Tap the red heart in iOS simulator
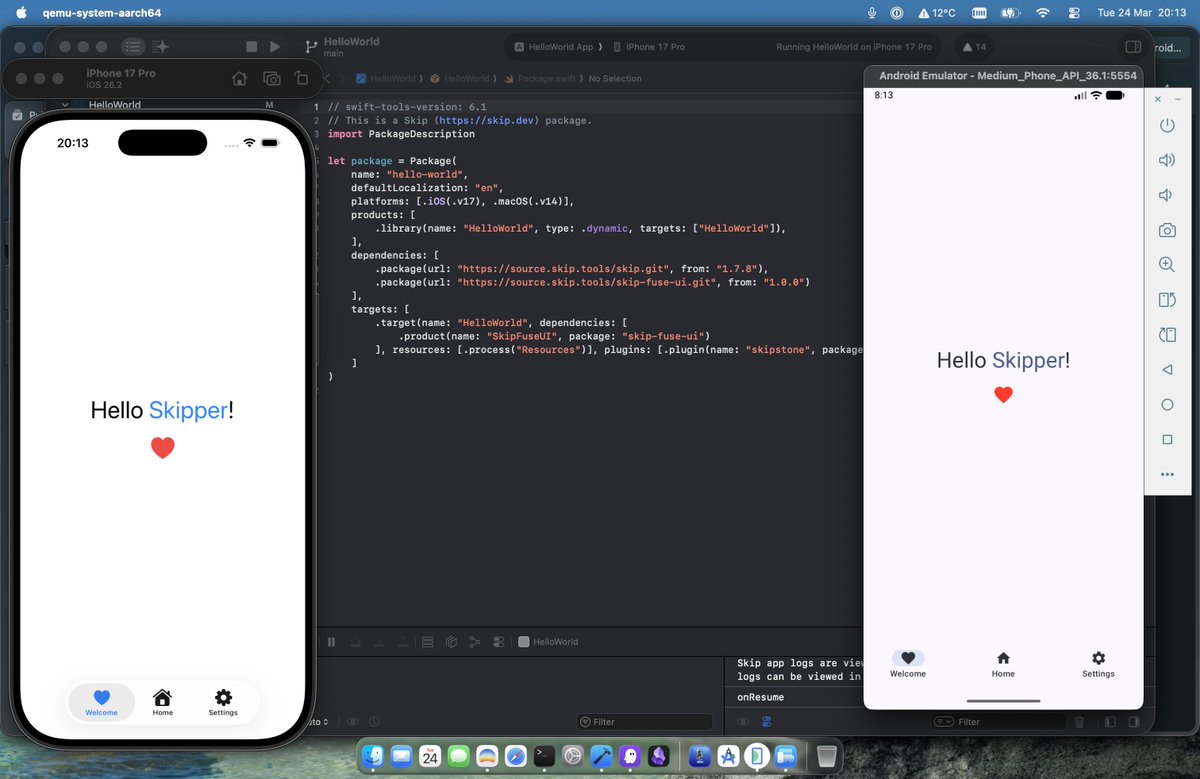 (x=162, y=448)
